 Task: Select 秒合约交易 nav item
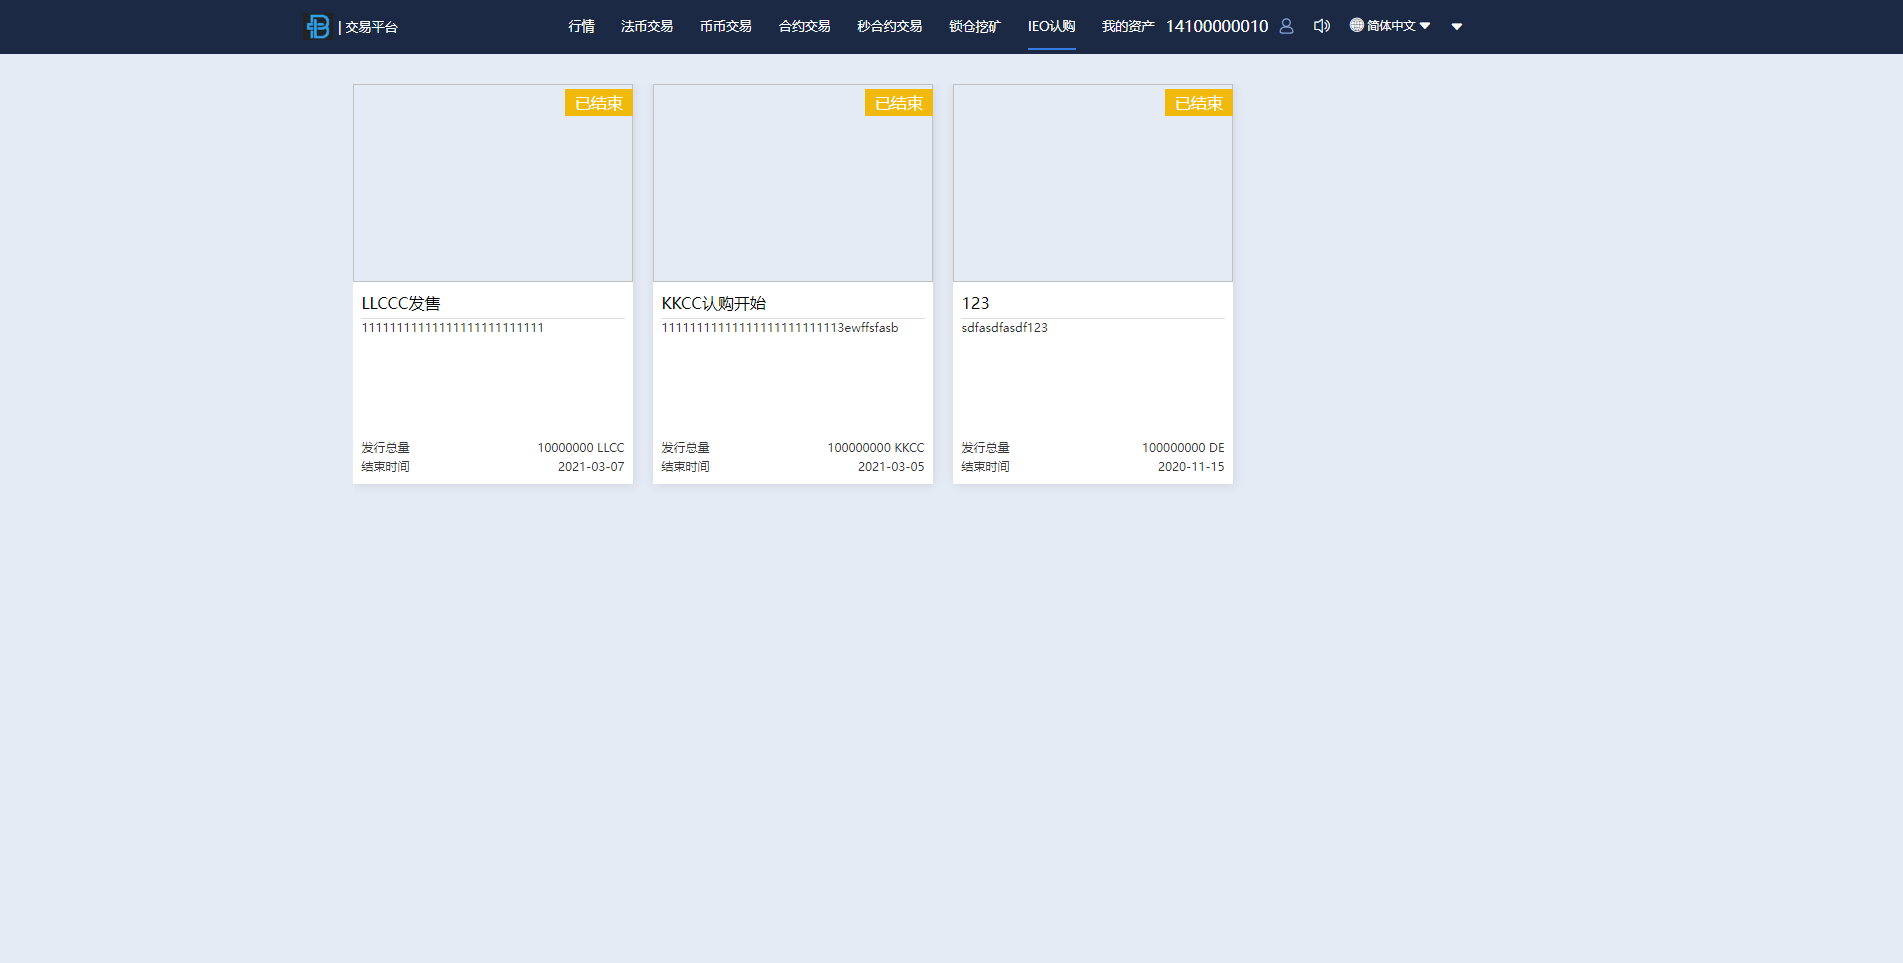click(x=889, y=26)
